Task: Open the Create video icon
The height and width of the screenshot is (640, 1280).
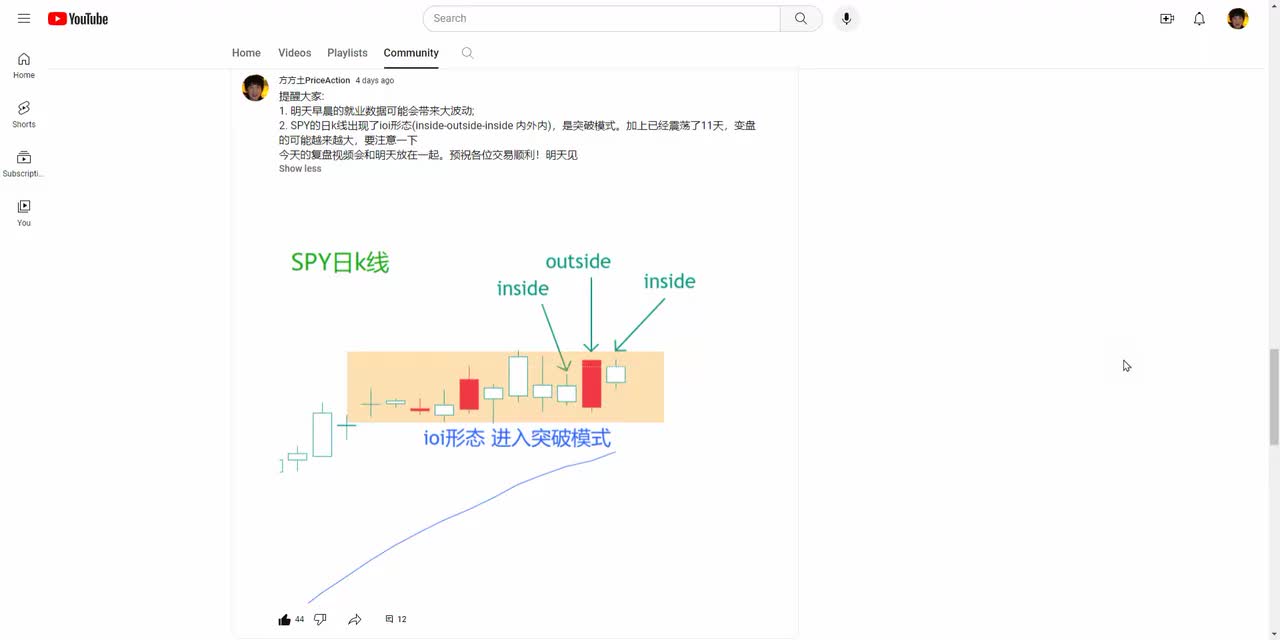Action: click(x=1167, y=18)
